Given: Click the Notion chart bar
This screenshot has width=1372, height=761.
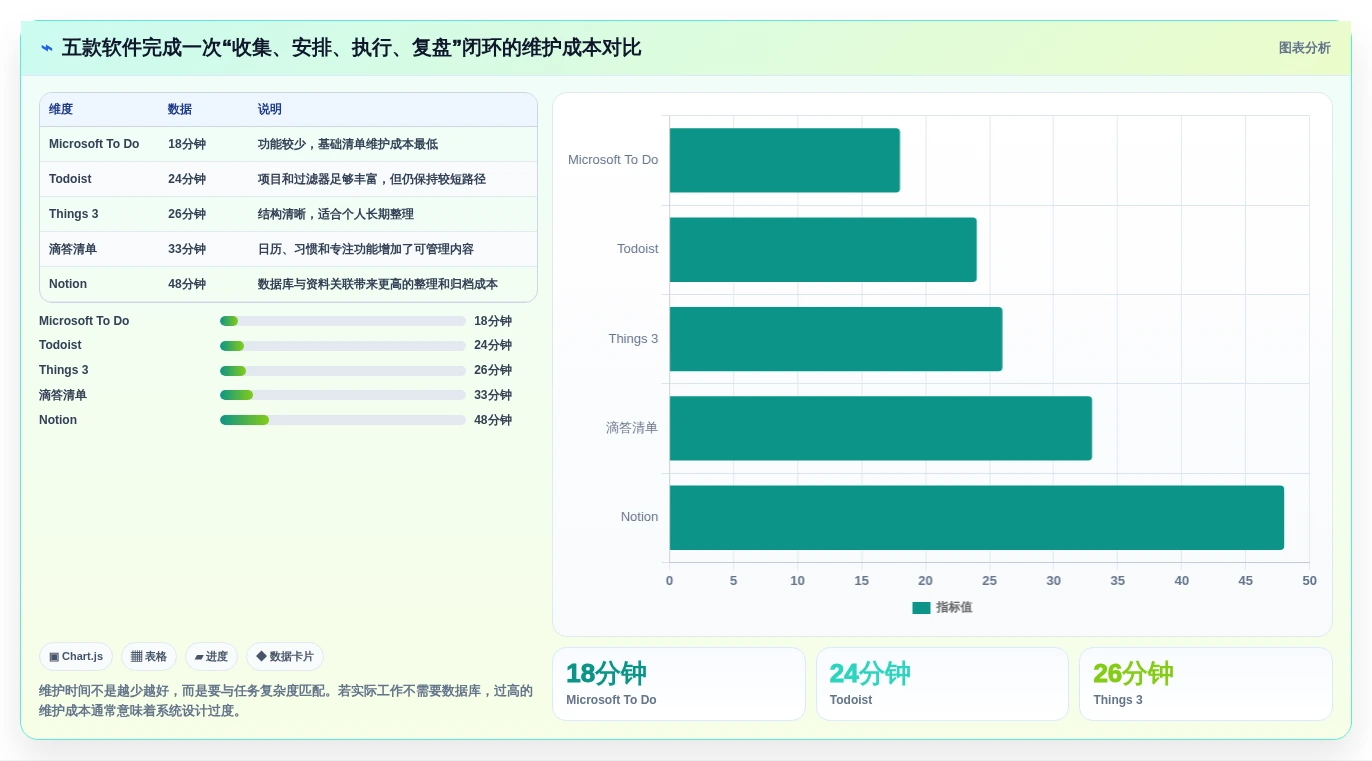Looking at the screenshot, I should point(976,518).
